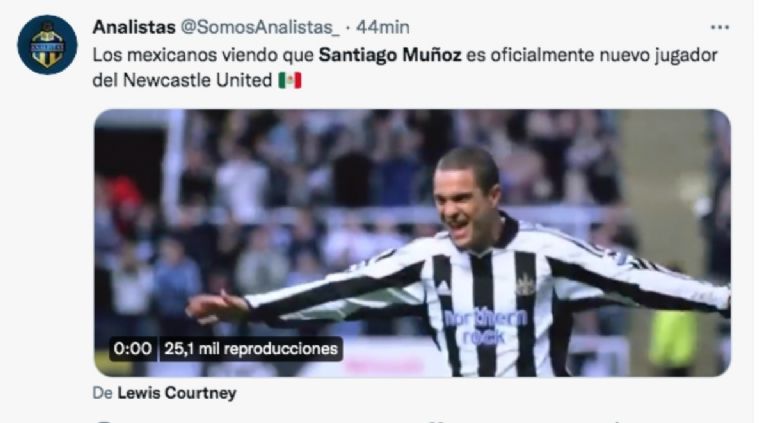Click the "De" label before Lewis Courtney

[102, 393]
